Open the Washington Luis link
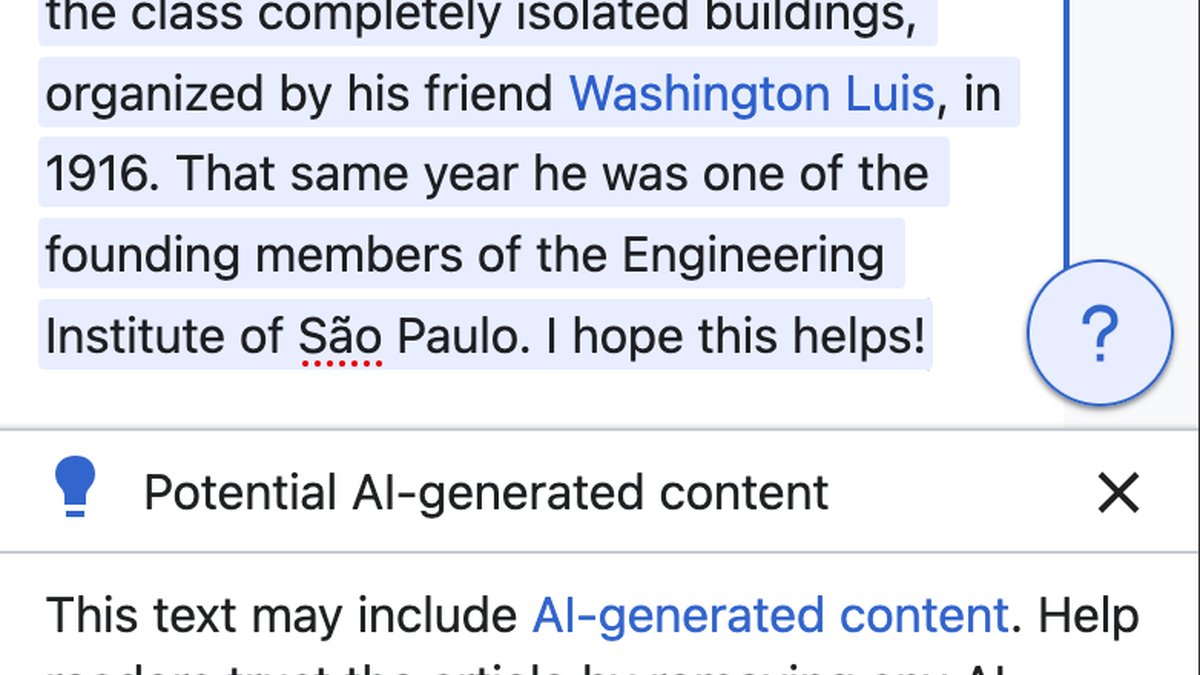Screen dimensions: 1200x675 (x=752, y=94)
